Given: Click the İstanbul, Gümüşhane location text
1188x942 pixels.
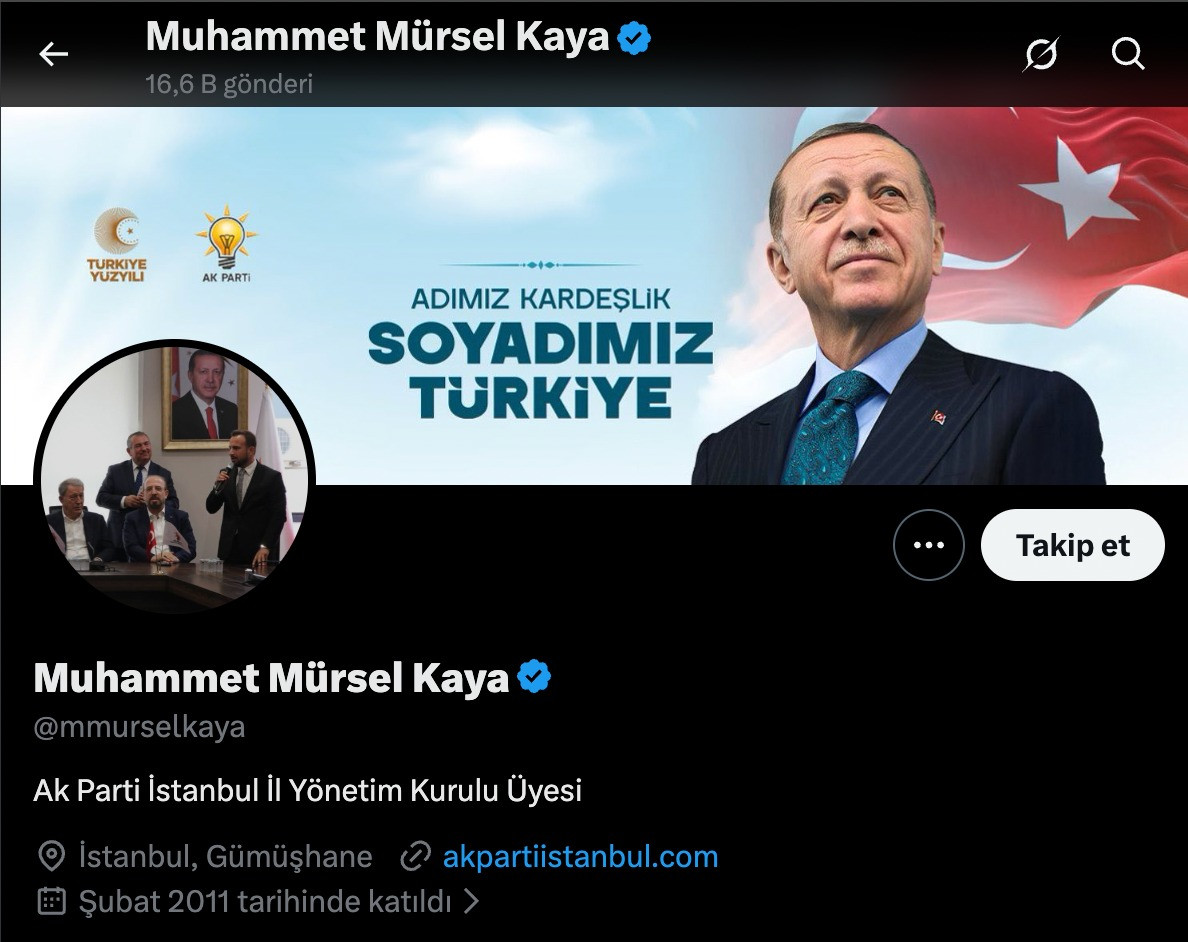Looking at the screenshot, I should coord(226,856).
